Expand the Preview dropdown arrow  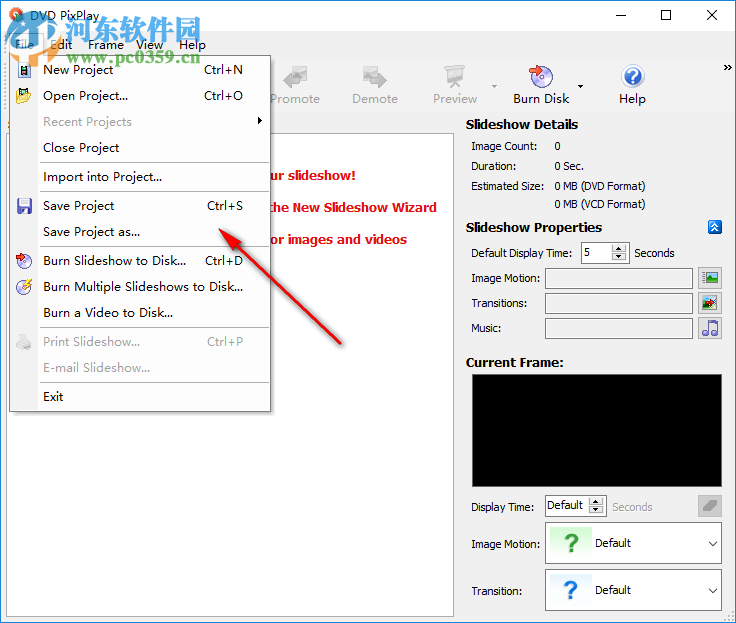pos(494,86)
